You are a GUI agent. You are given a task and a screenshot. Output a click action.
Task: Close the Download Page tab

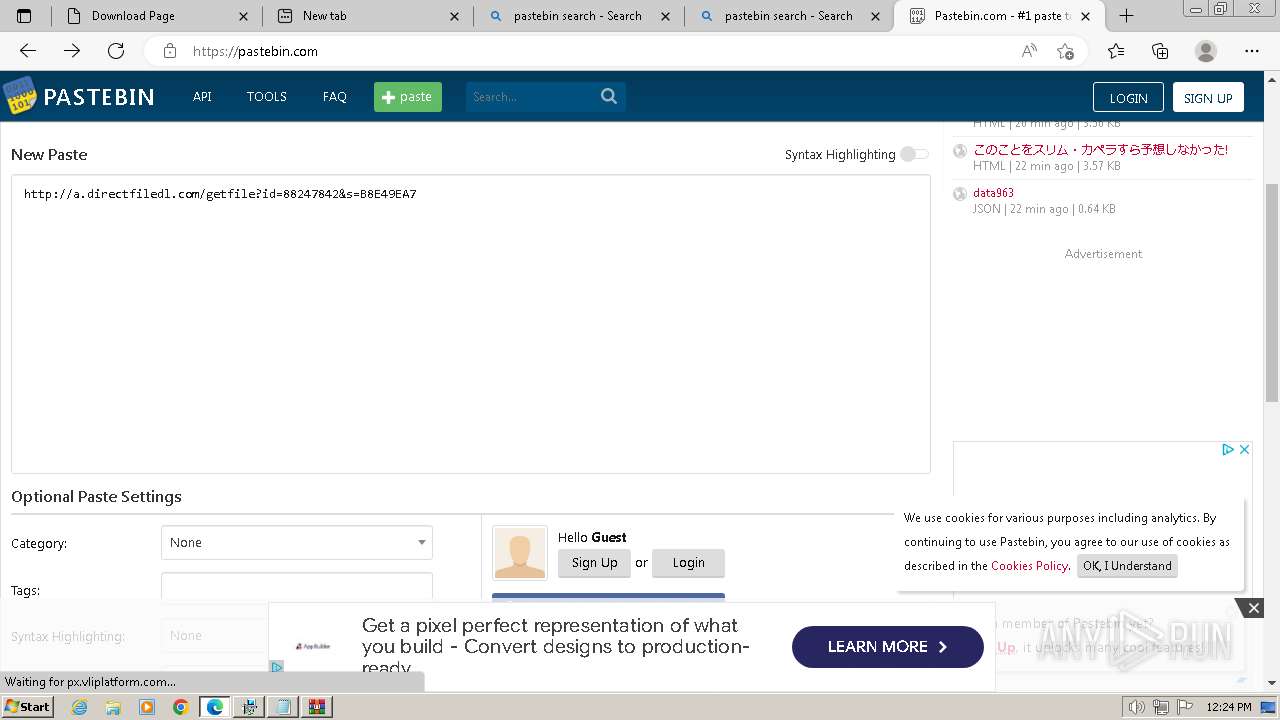[244, 16]
